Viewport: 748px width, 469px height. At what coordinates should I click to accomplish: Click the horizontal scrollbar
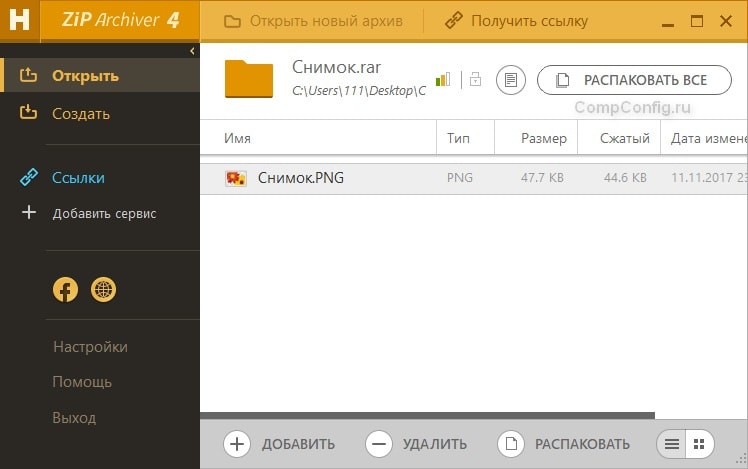(x=427, y=416)
